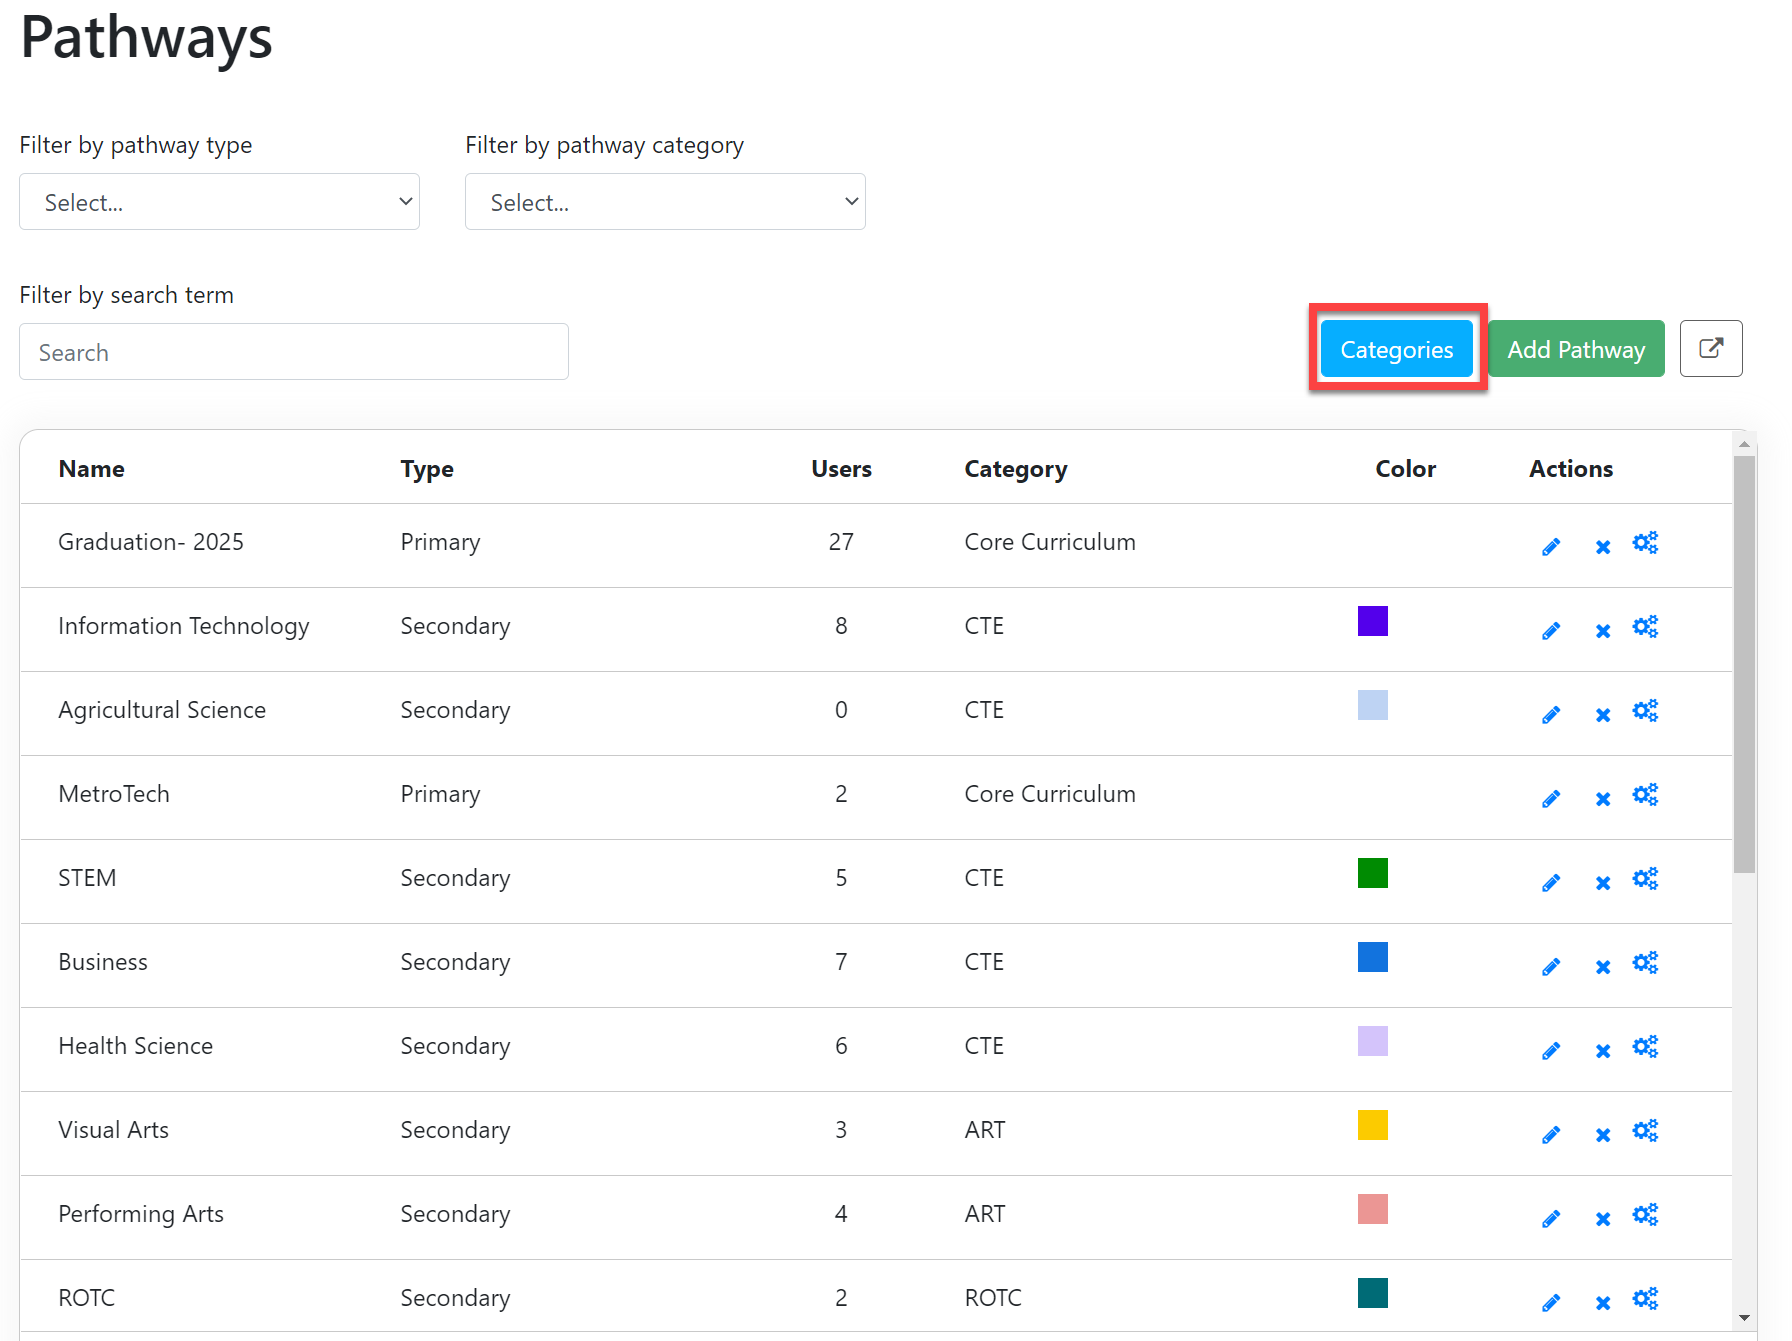The height and width of the screenshot is (1341, 1792).
Task: Click the Type column header
Action: (427, 469)
